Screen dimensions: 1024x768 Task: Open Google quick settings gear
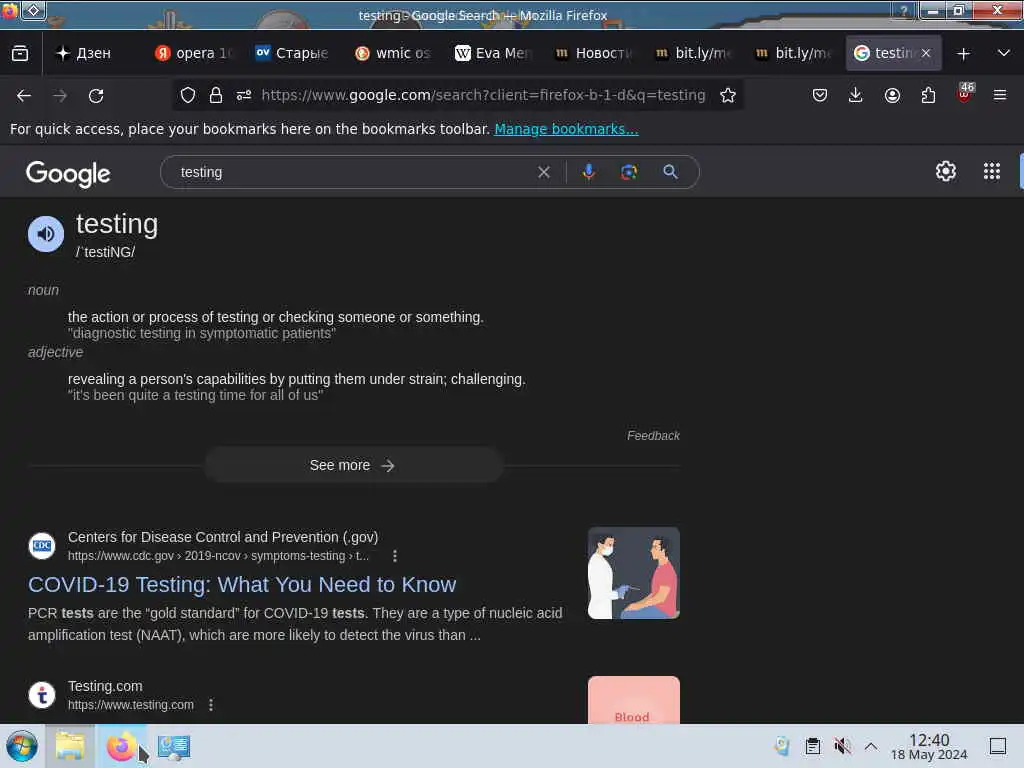point(946,171)
